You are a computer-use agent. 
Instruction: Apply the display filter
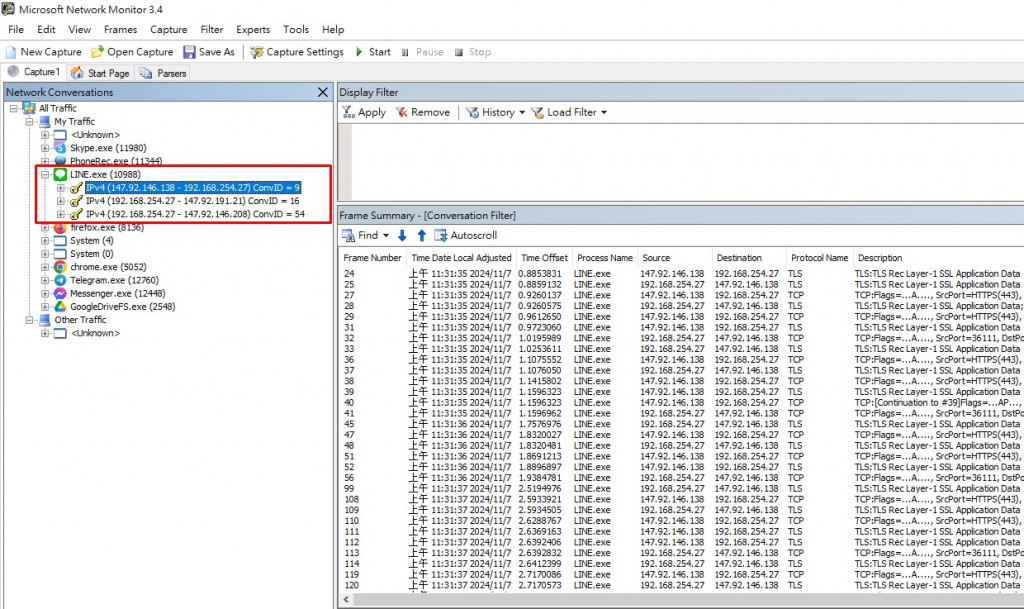[x=364, y=112]
